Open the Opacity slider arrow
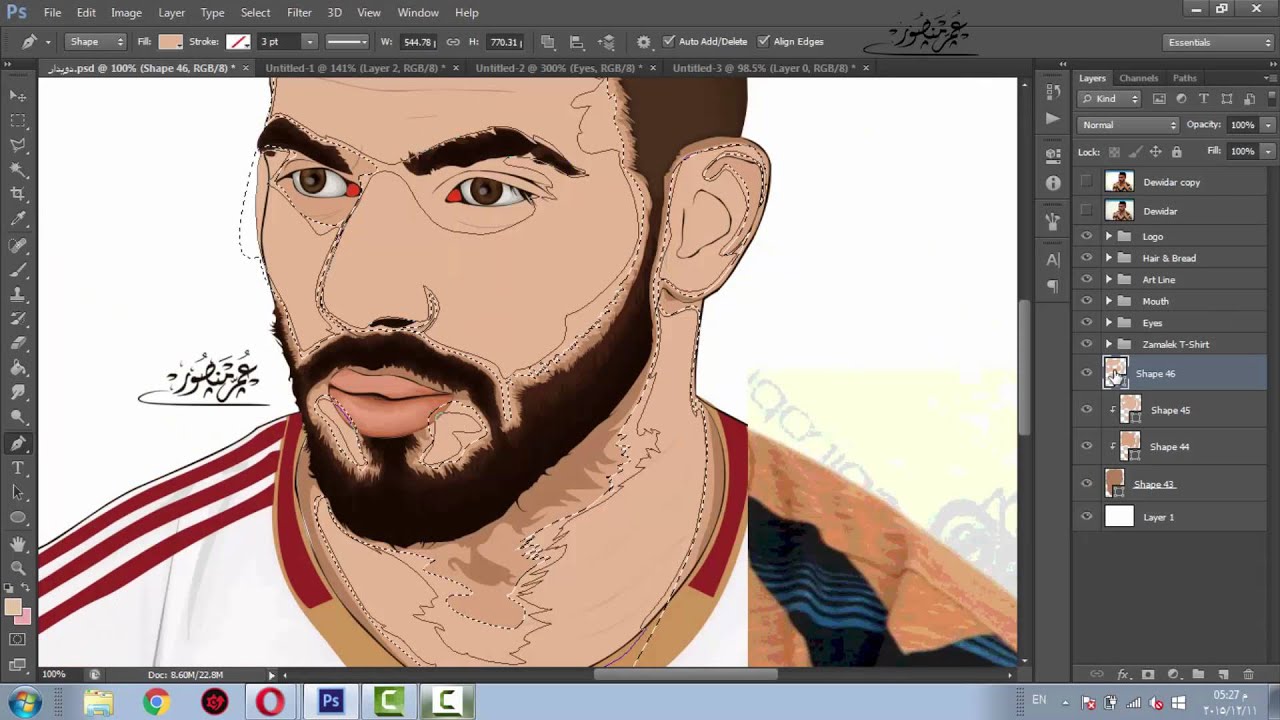Screen dimensions: 1280x720 pos(1269,125)
